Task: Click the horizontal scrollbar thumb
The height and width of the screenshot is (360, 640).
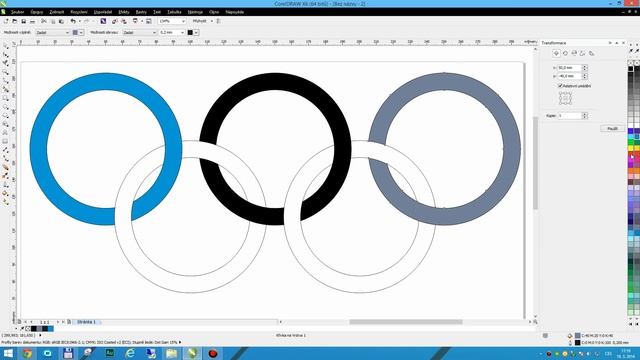Action: tap(406, 322)
